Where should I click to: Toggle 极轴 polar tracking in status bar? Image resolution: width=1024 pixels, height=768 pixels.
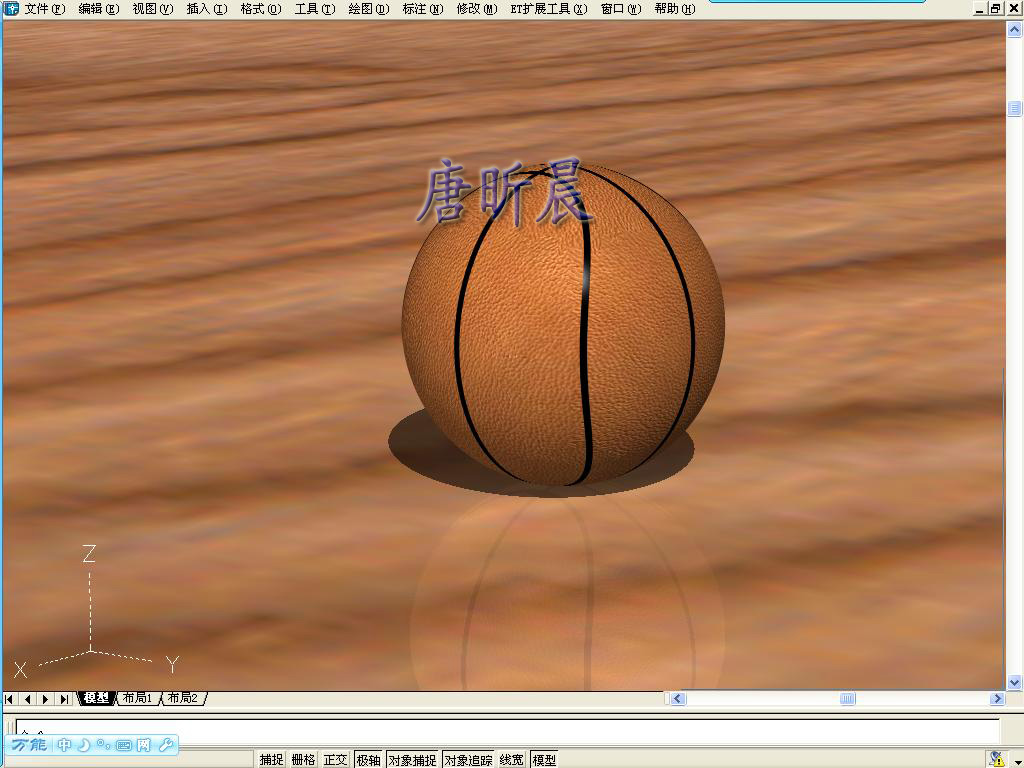point(368,760)
